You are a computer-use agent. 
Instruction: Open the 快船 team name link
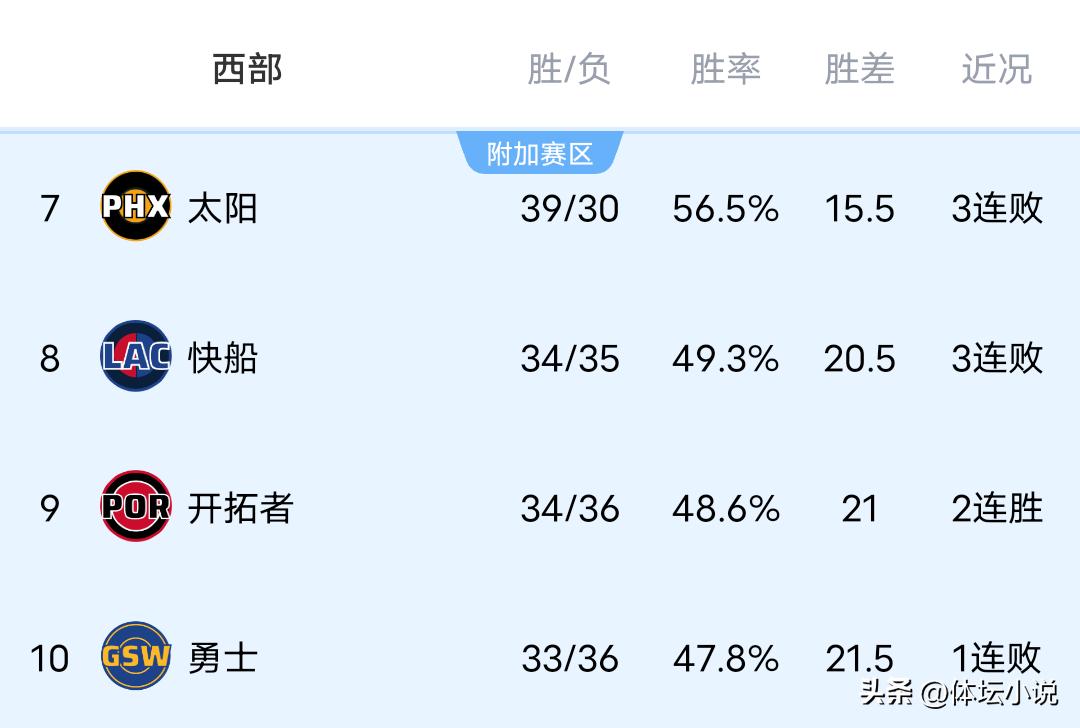coord(222,358)
